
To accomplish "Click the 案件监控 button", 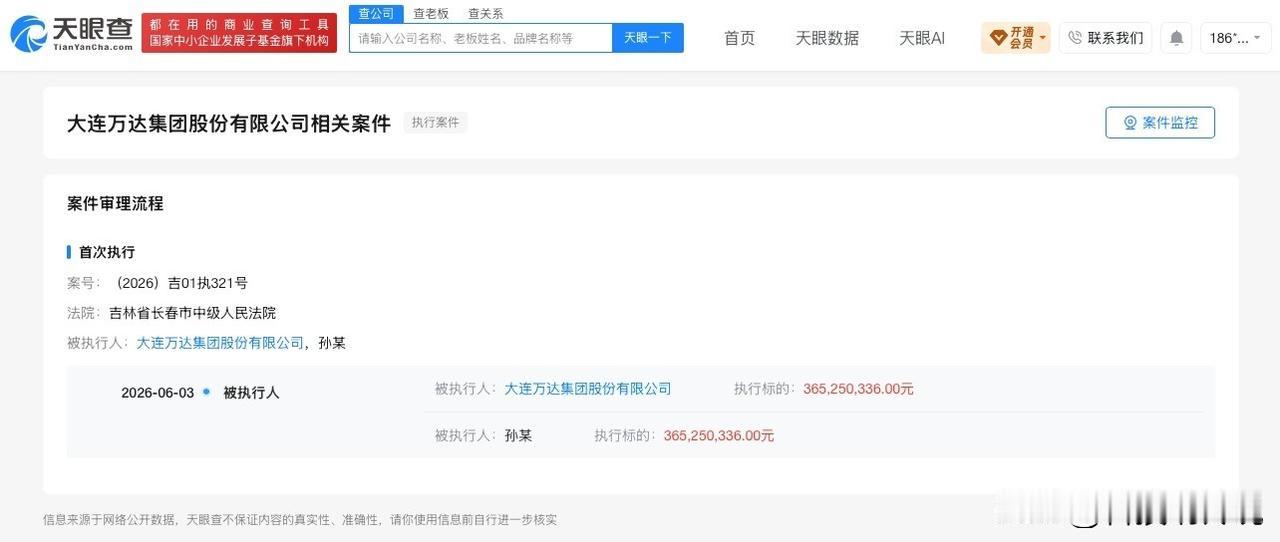I will (1160, 123).
